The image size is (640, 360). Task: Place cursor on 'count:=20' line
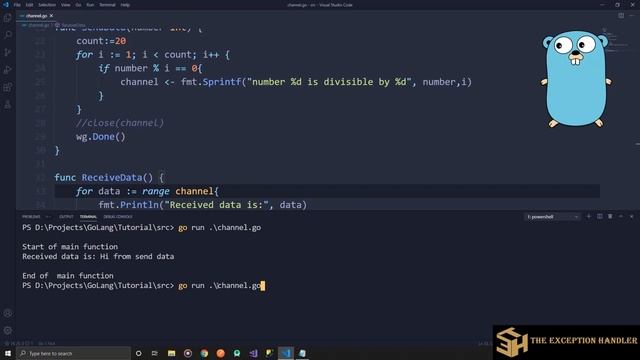click(101, 41)
